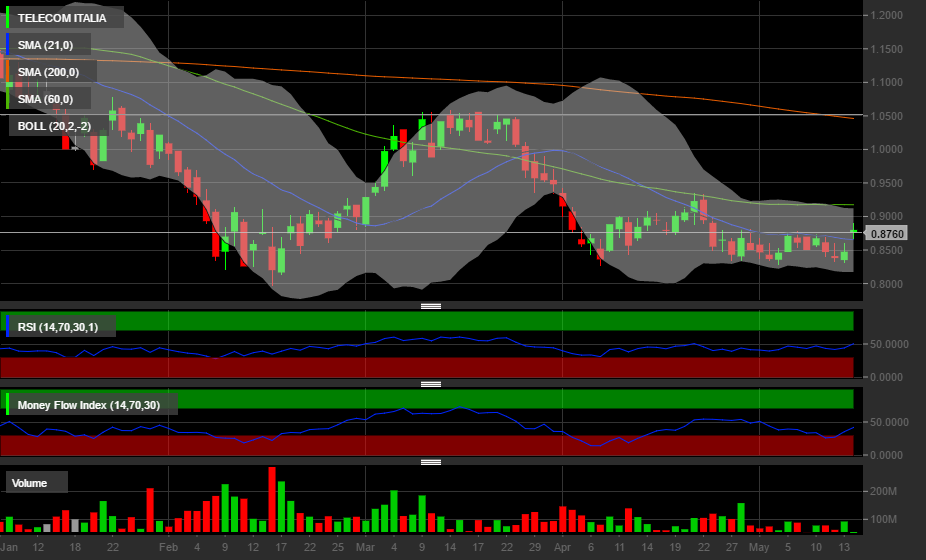This screenshot has width=926, height=560.
Task: Click the current price tag 0.8760
Action: (x=887, y=233)
